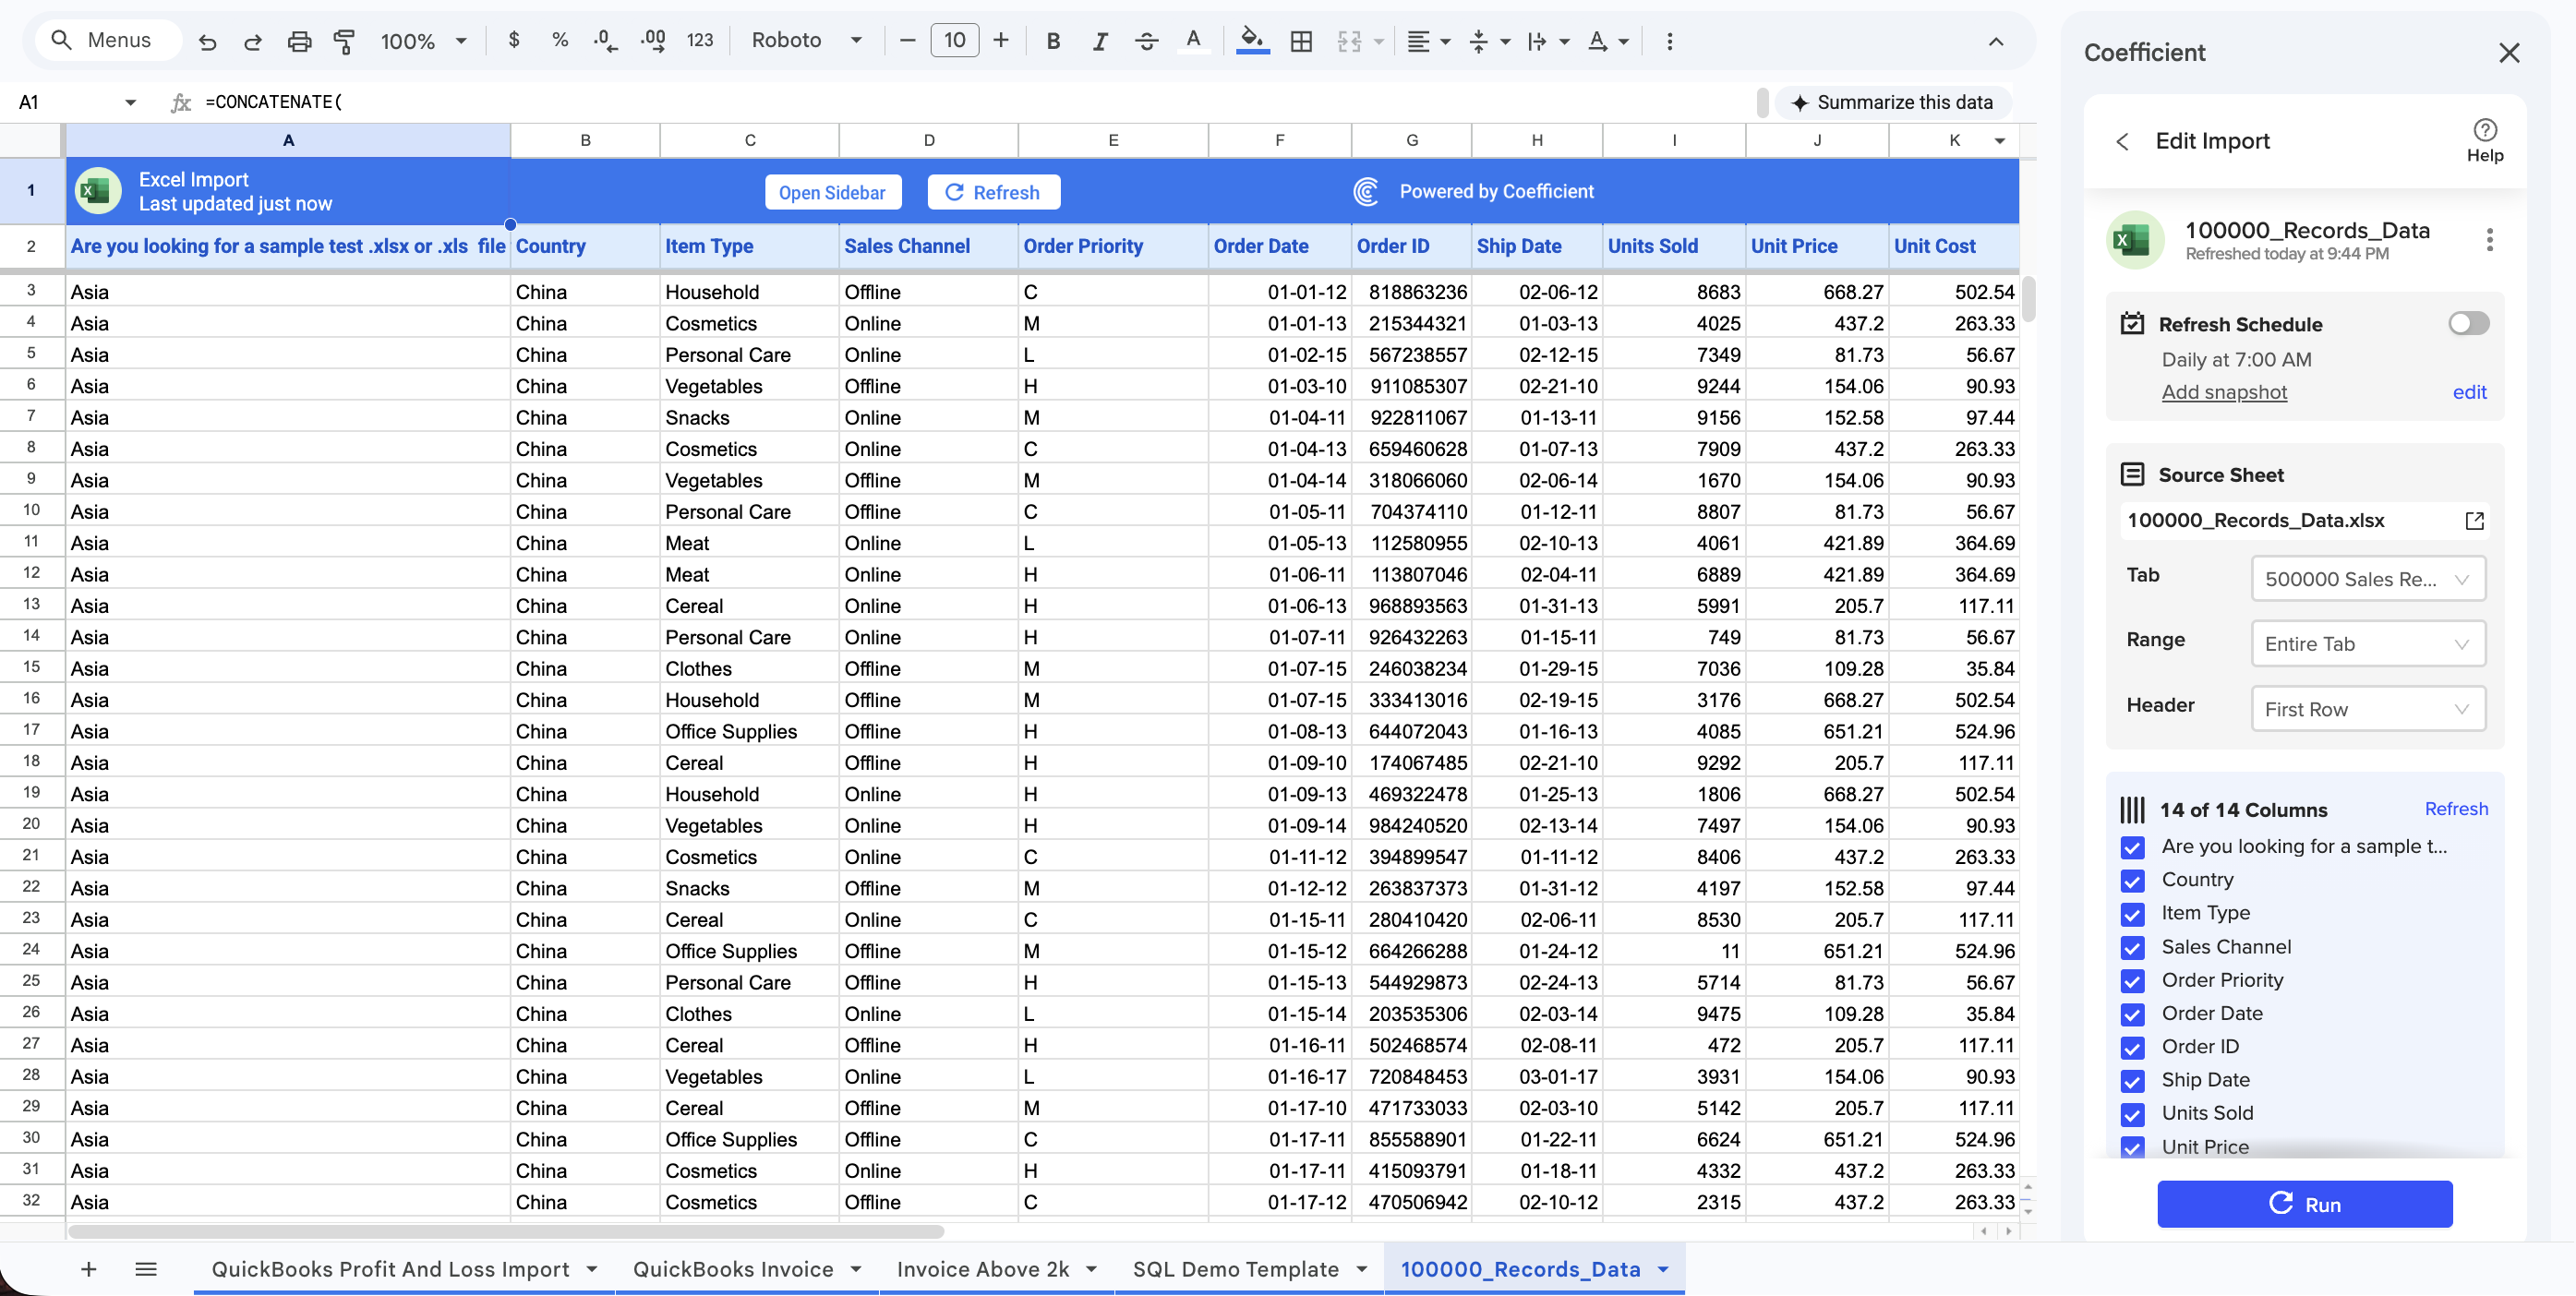Screen dimensions: 2576x1296
Task: Click the Help question mark icon
Action: point(2484,130)
